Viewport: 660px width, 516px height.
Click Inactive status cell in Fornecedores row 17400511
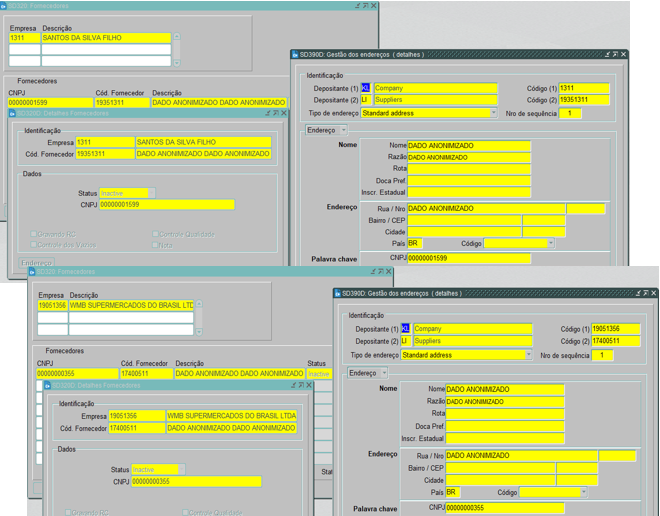point(319,374)
